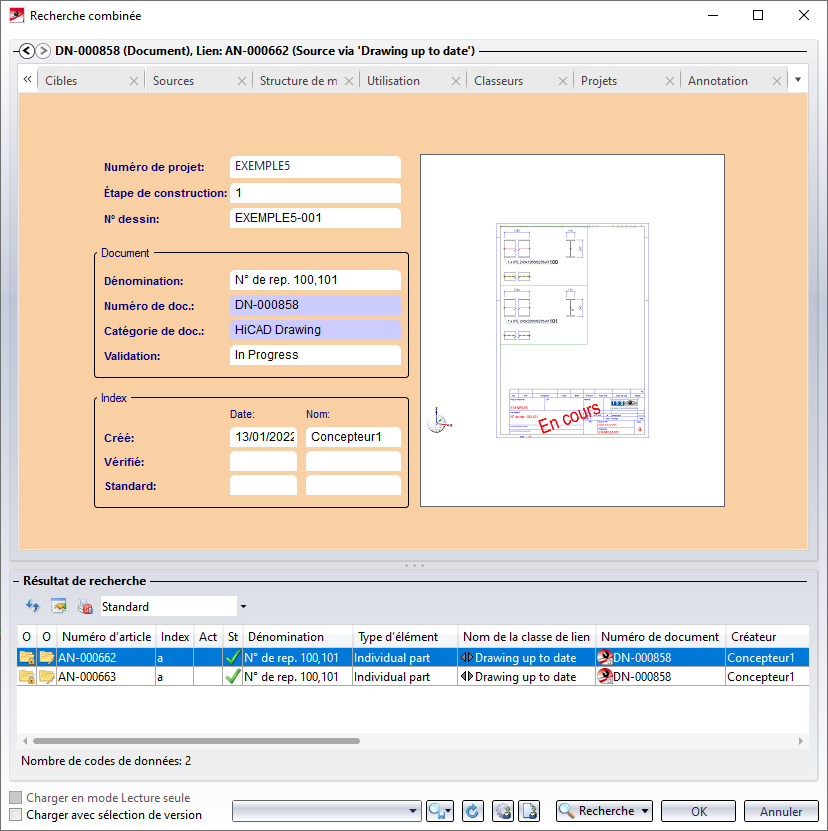This screenshot has width=828, height=831.
Task: Open the Standard view dropdown
Action: tap(243, 606)
